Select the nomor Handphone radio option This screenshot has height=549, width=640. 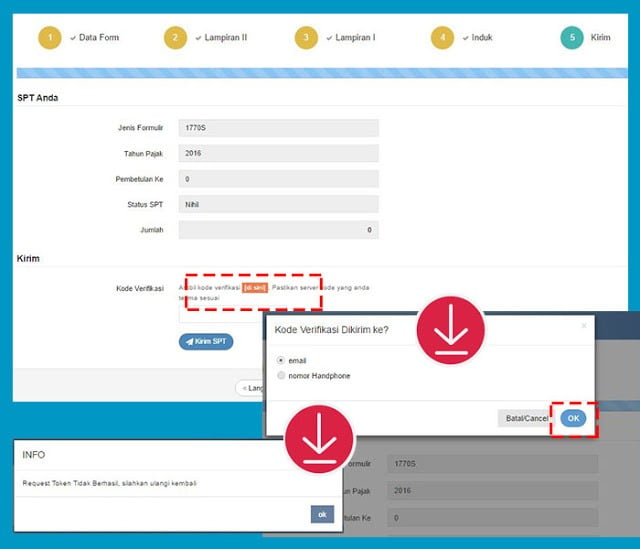281,375
